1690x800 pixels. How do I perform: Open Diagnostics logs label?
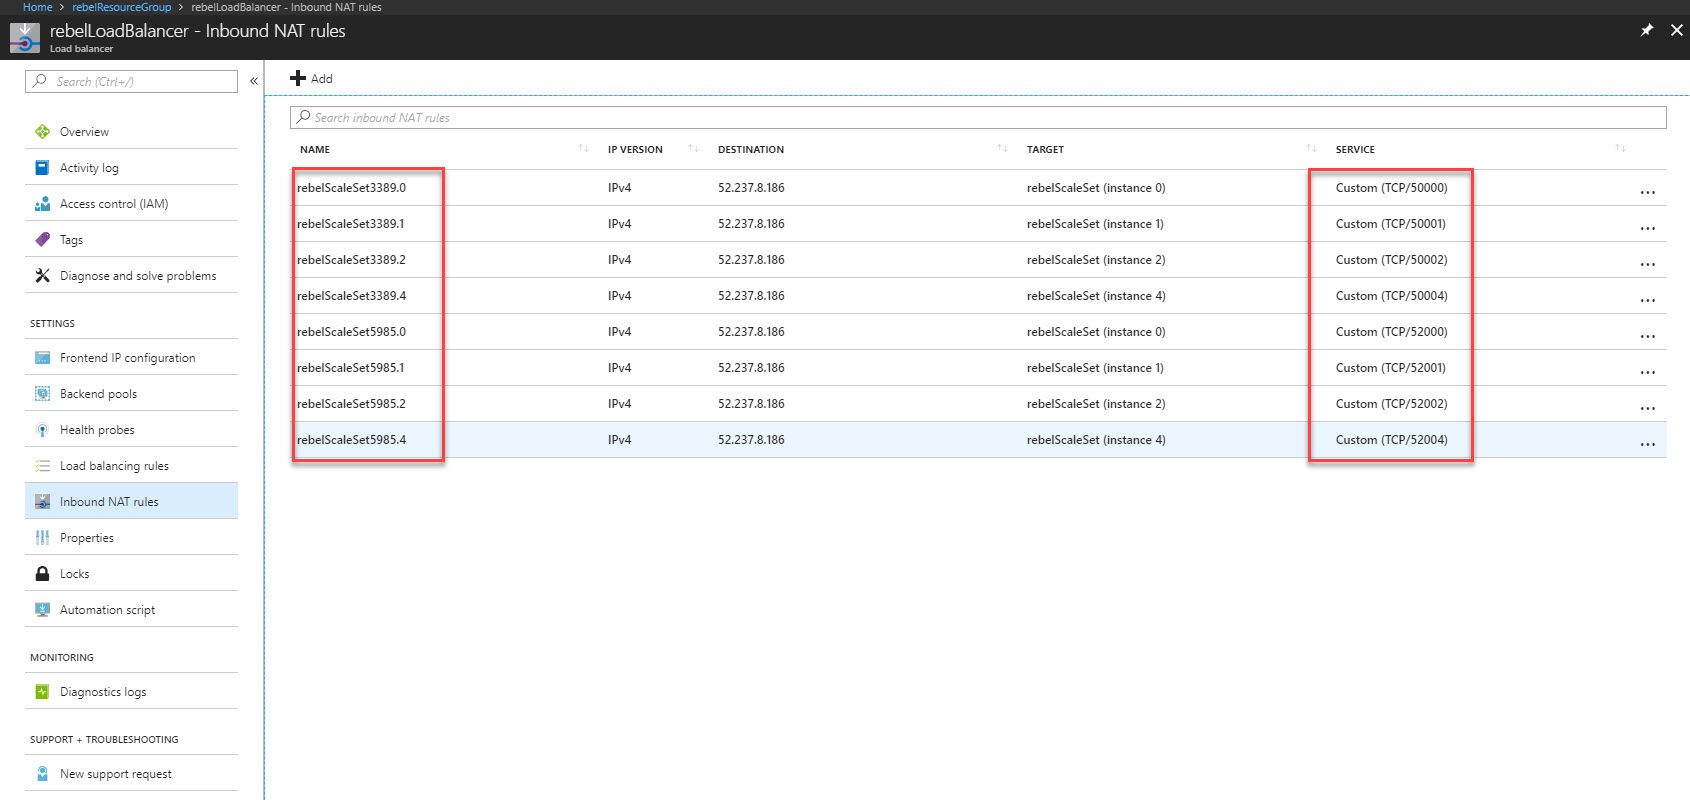coord(103,691)
